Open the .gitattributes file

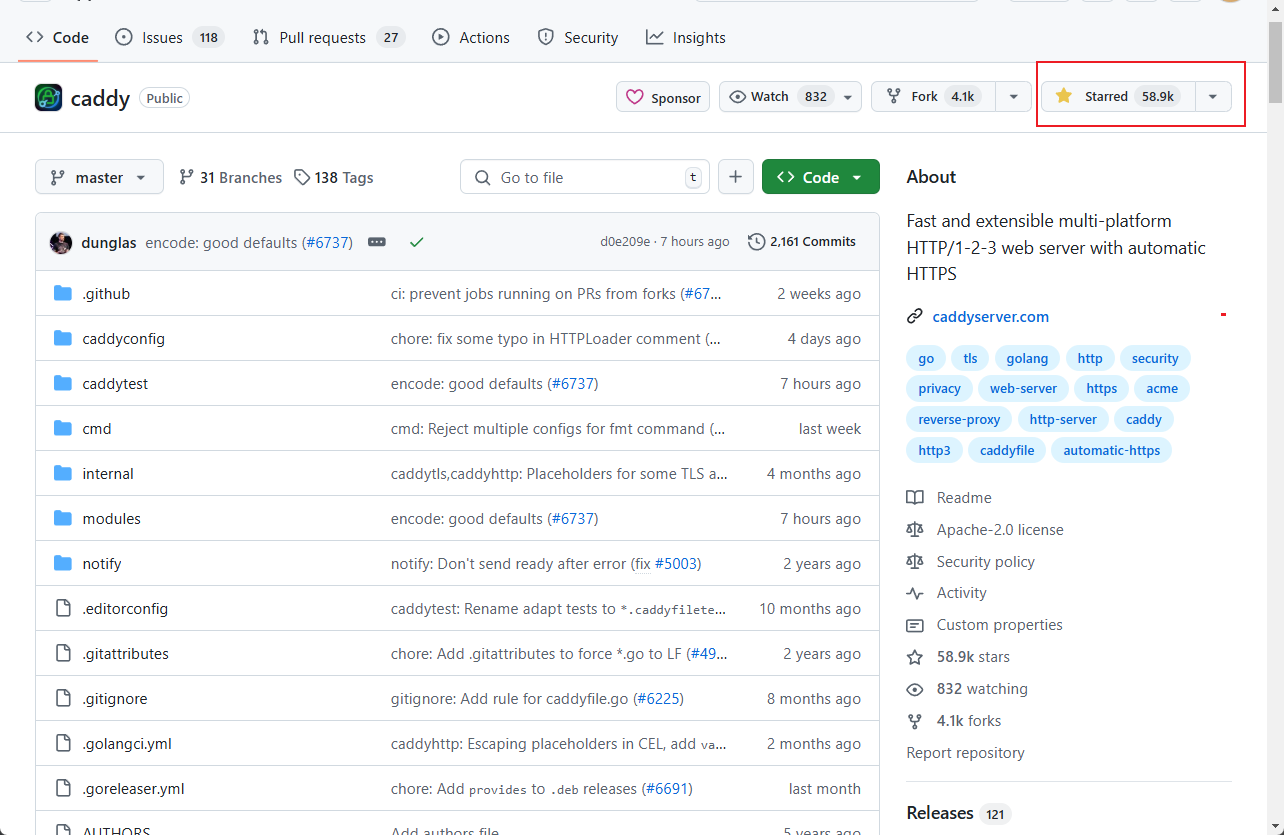(x=126, y=654)
